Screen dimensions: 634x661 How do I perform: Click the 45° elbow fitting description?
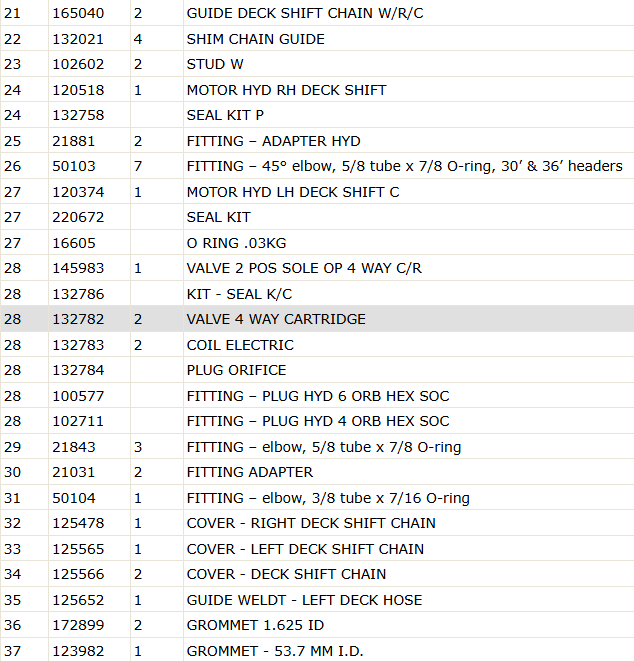pos(405,166)
